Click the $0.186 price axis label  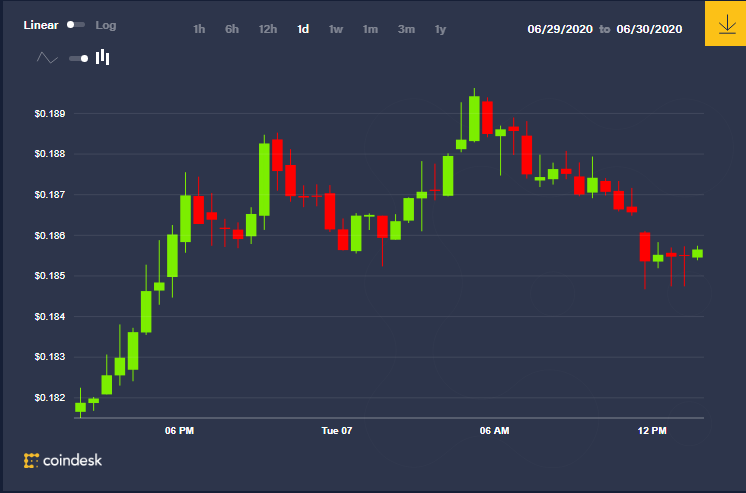pos(50,236)
